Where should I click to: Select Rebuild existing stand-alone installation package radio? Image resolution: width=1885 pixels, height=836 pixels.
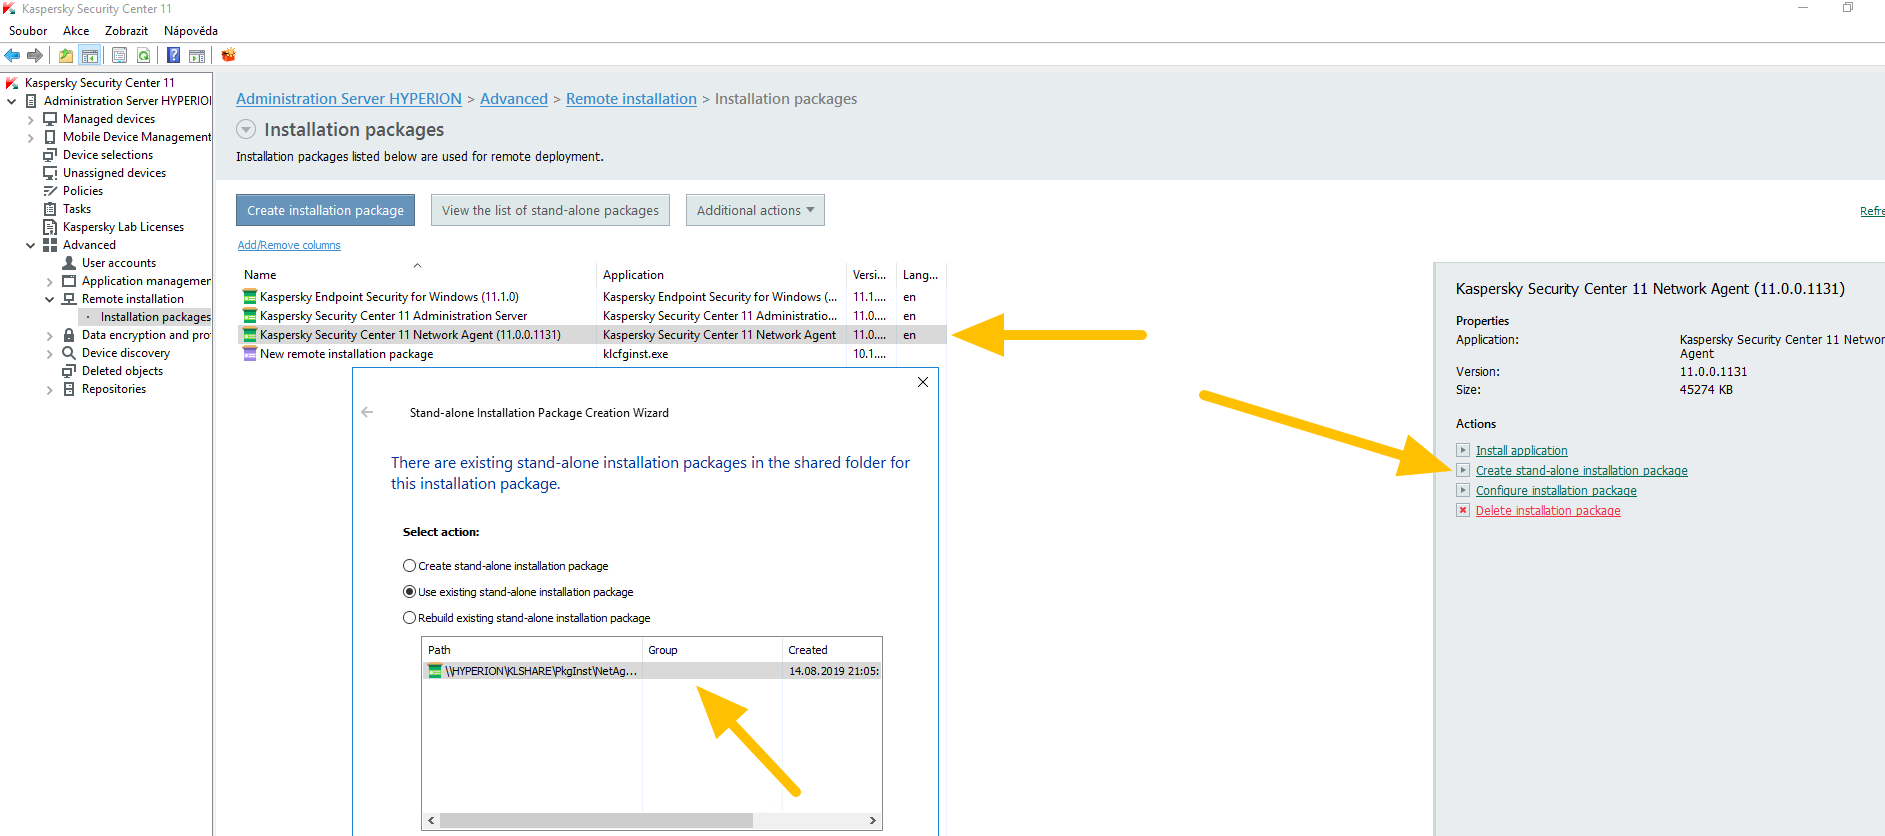coord(409,618)
